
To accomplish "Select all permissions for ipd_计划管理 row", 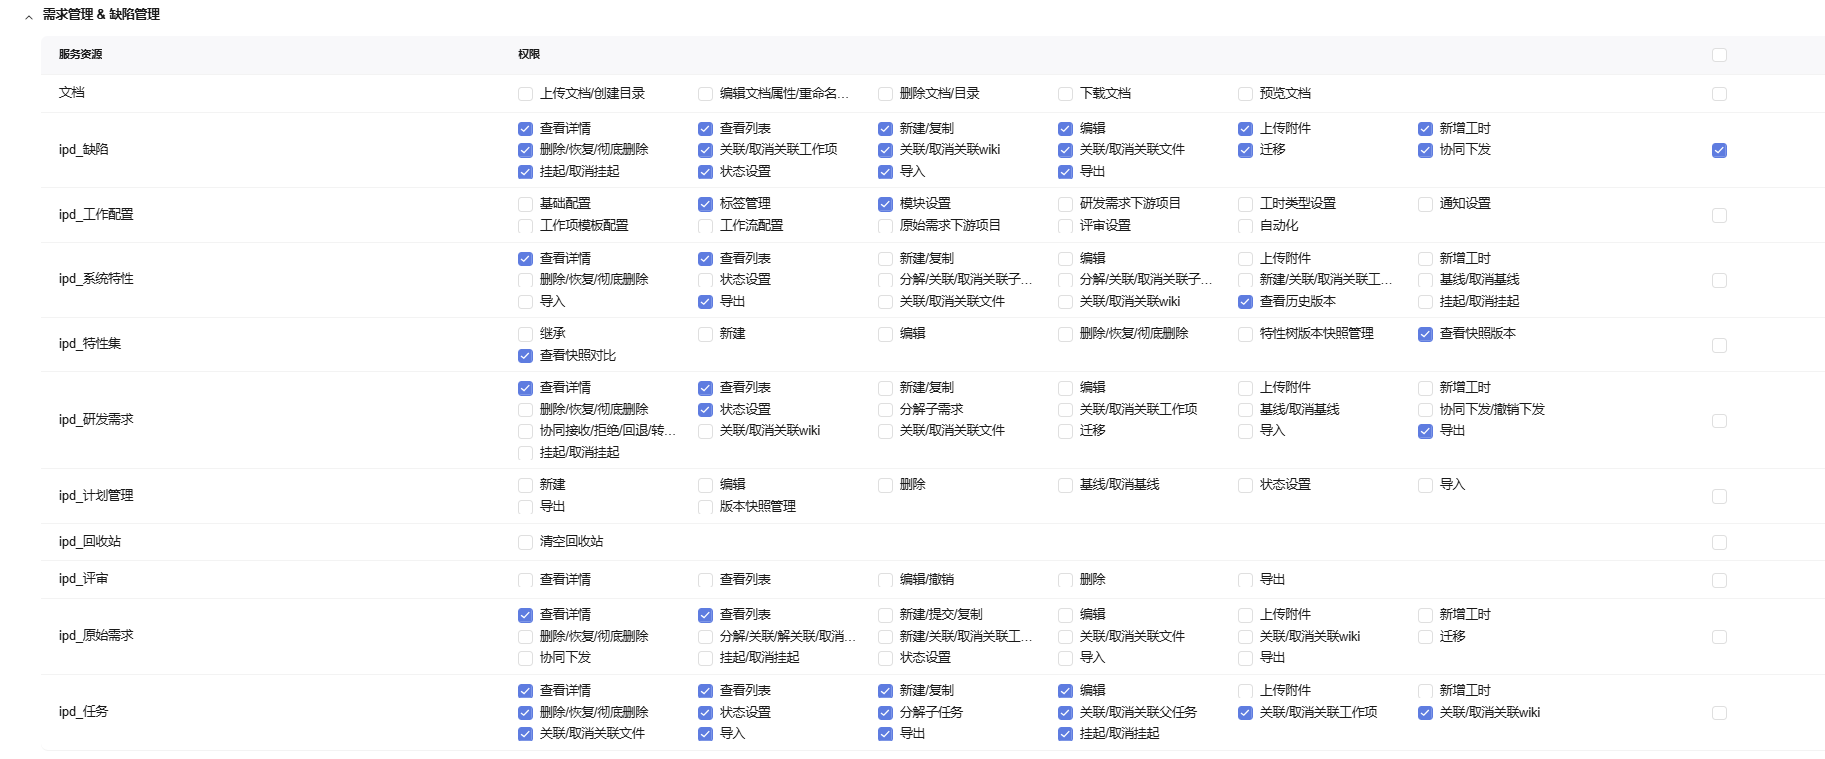I will [1719, 496].
